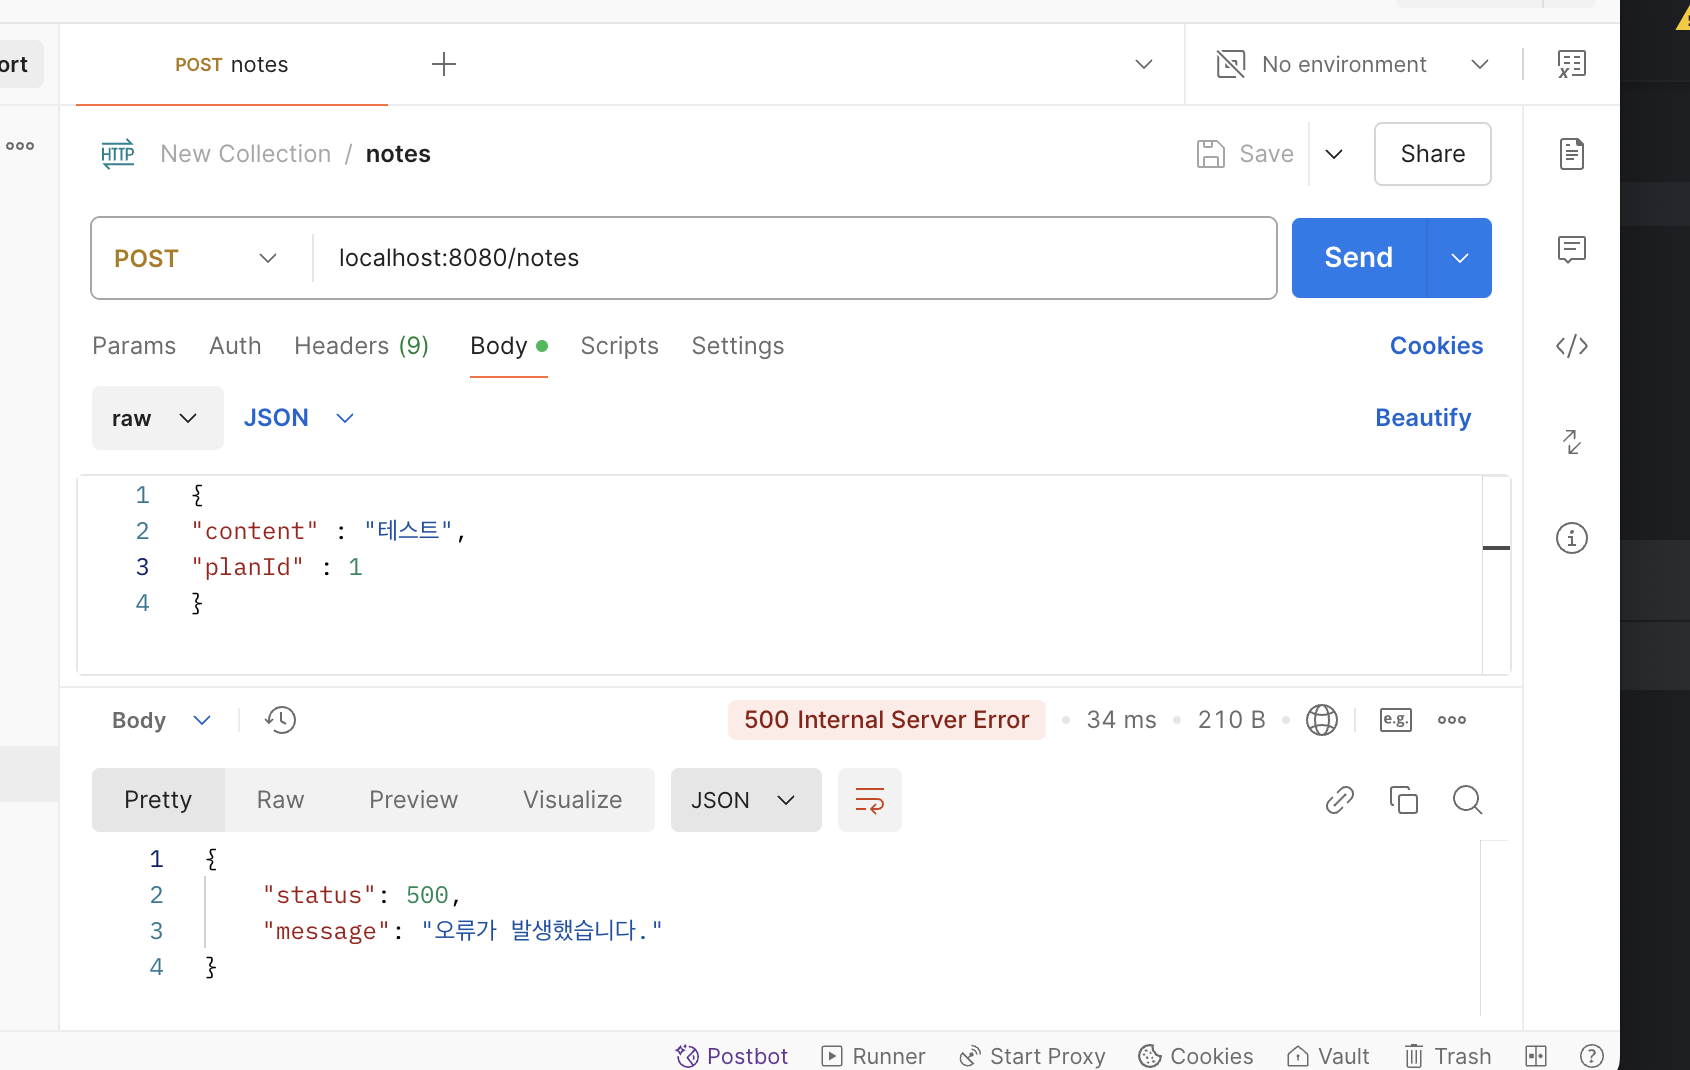1690x1070 pixels.
Task: Click the Share button
Action: (1433, 154)
